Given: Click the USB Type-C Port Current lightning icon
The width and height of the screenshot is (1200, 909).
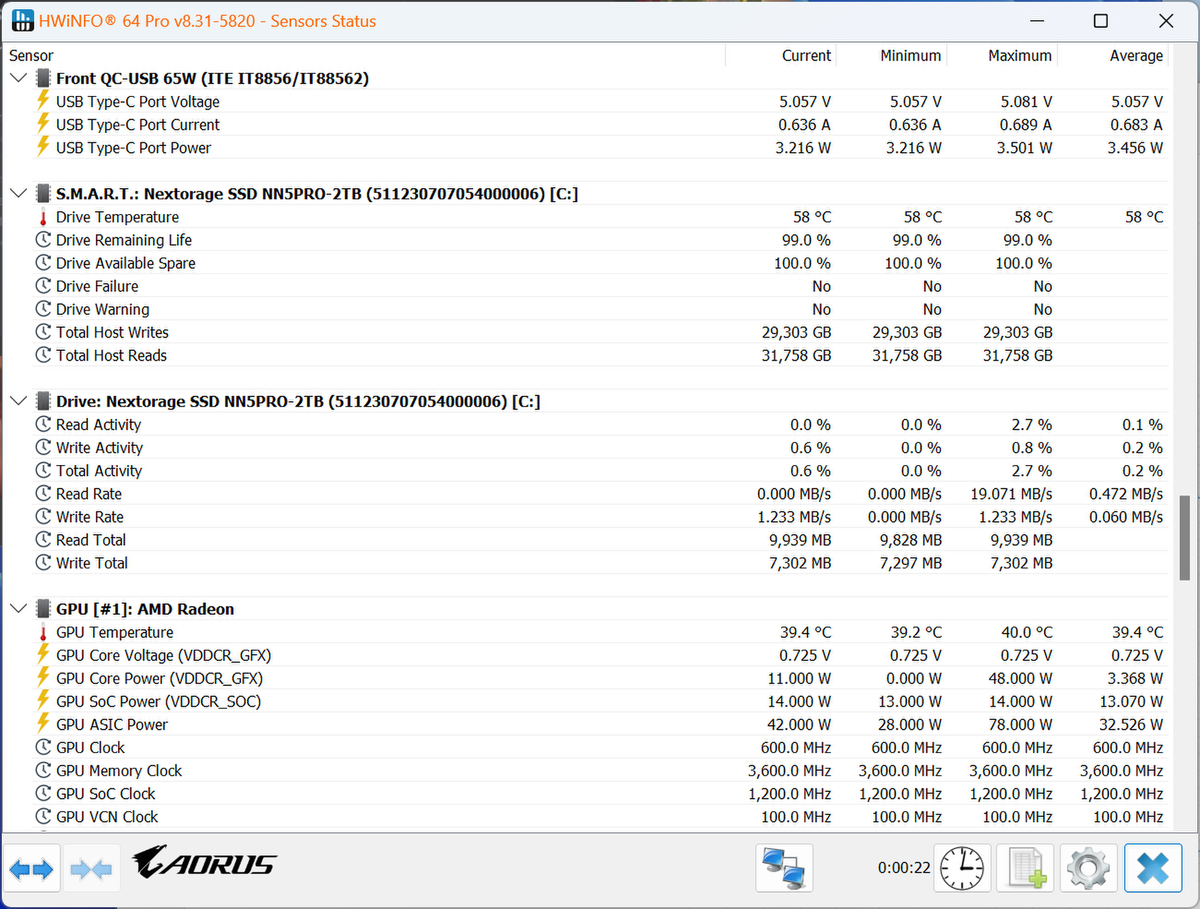Looking at the screenshot, I should (43, 124).
